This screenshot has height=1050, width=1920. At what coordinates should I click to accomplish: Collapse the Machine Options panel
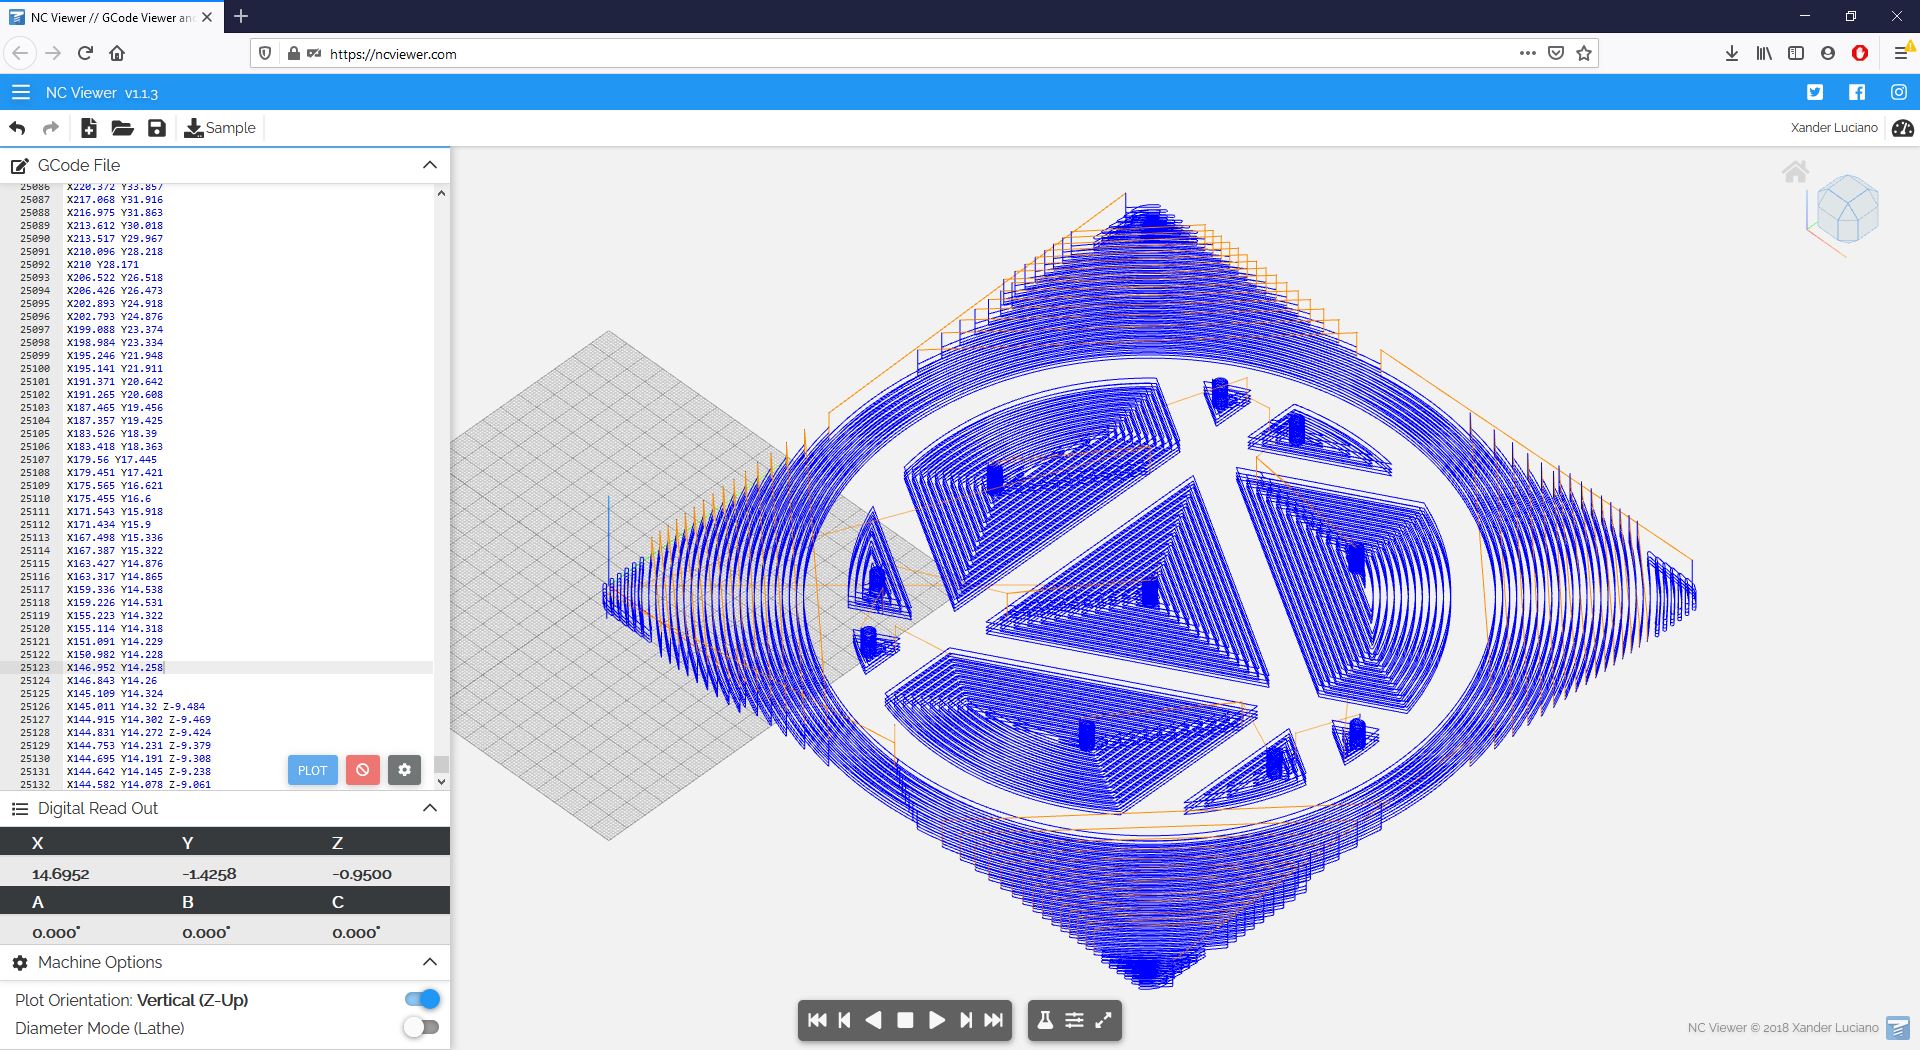click(x=430, y=962)
